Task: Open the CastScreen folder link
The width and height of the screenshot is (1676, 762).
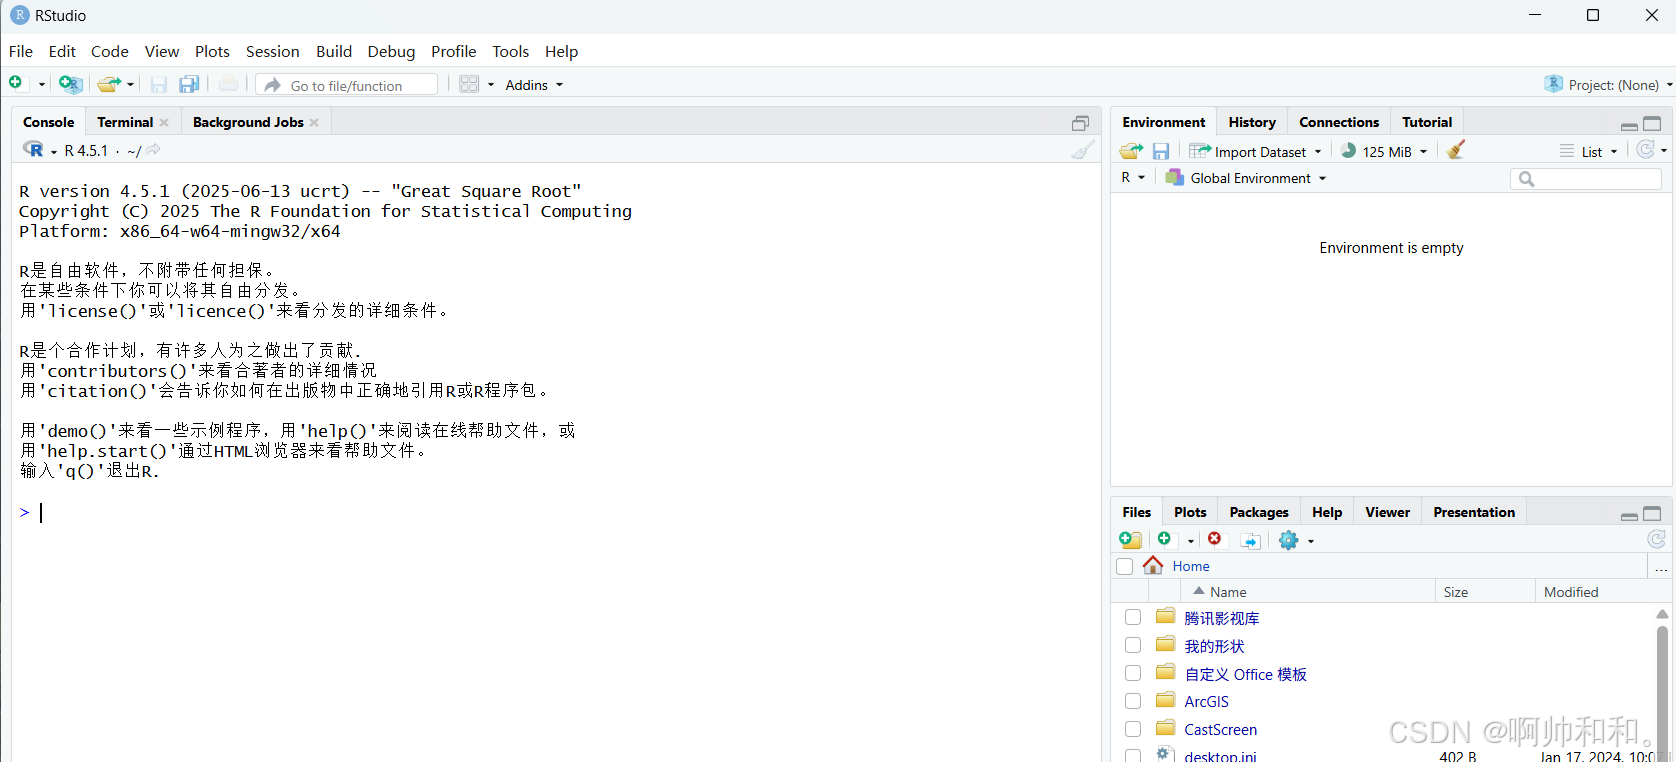Action: pos(1220,730)
